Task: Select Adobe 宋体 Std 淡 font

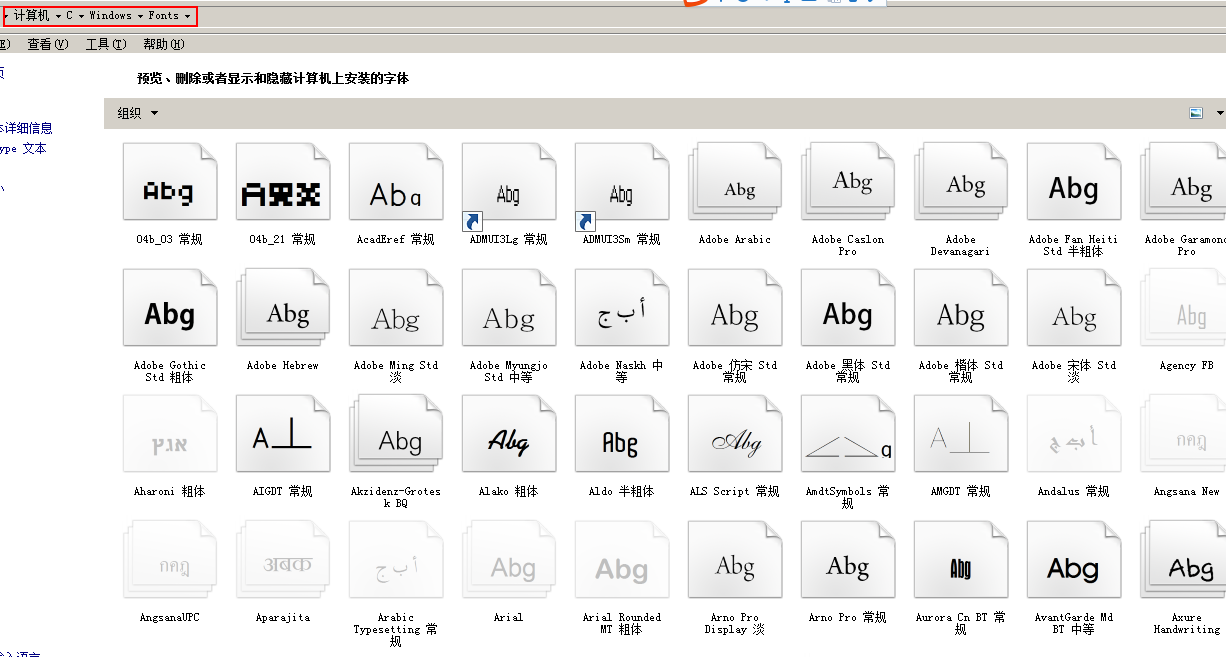Action: (1073, 308)
